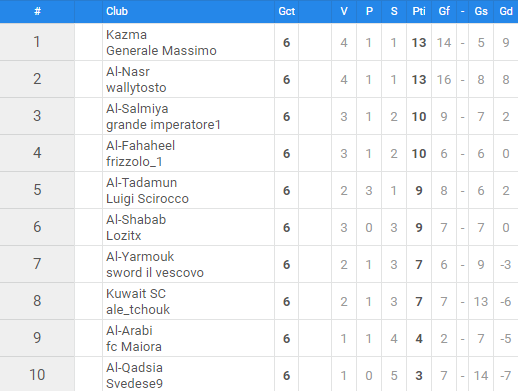Sort by the Gf column header

pyautogui.click(x=444, y=11)
